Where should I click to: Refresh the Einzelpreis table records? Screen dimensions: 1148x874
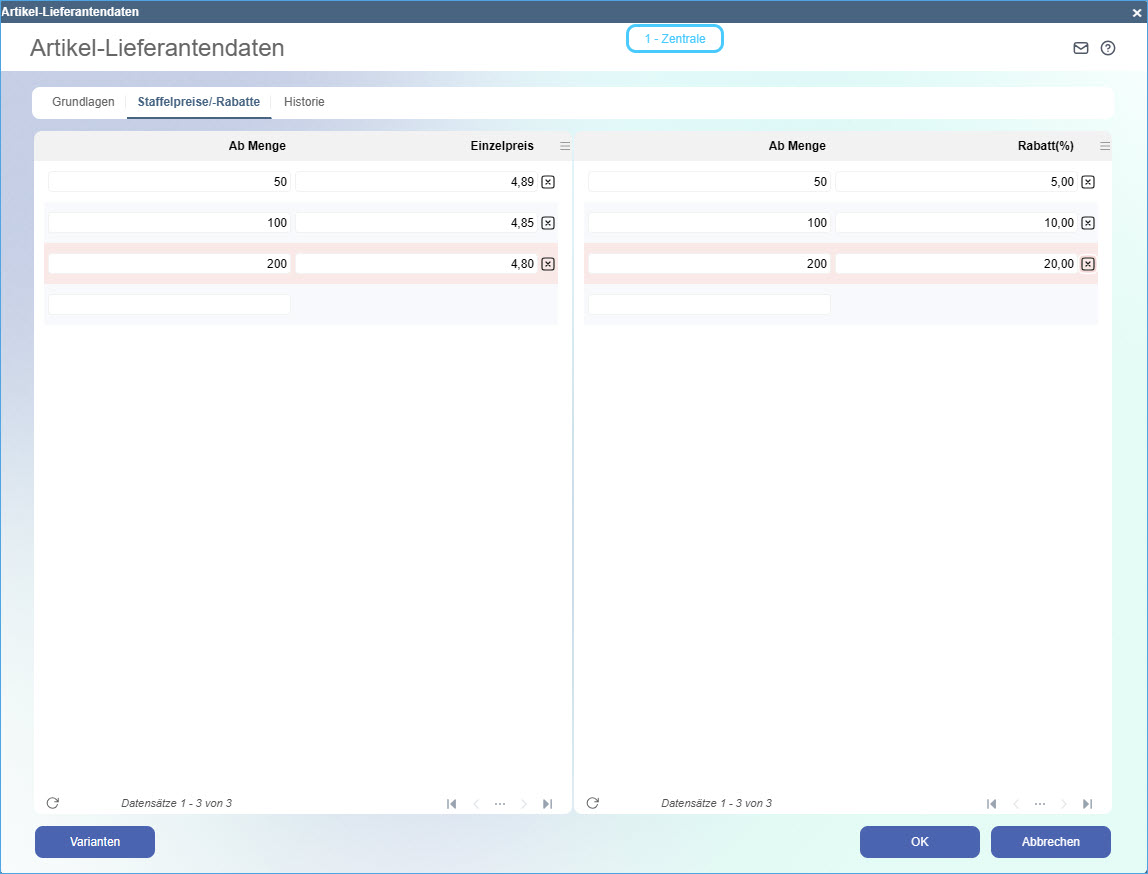[x=53, y=803]
